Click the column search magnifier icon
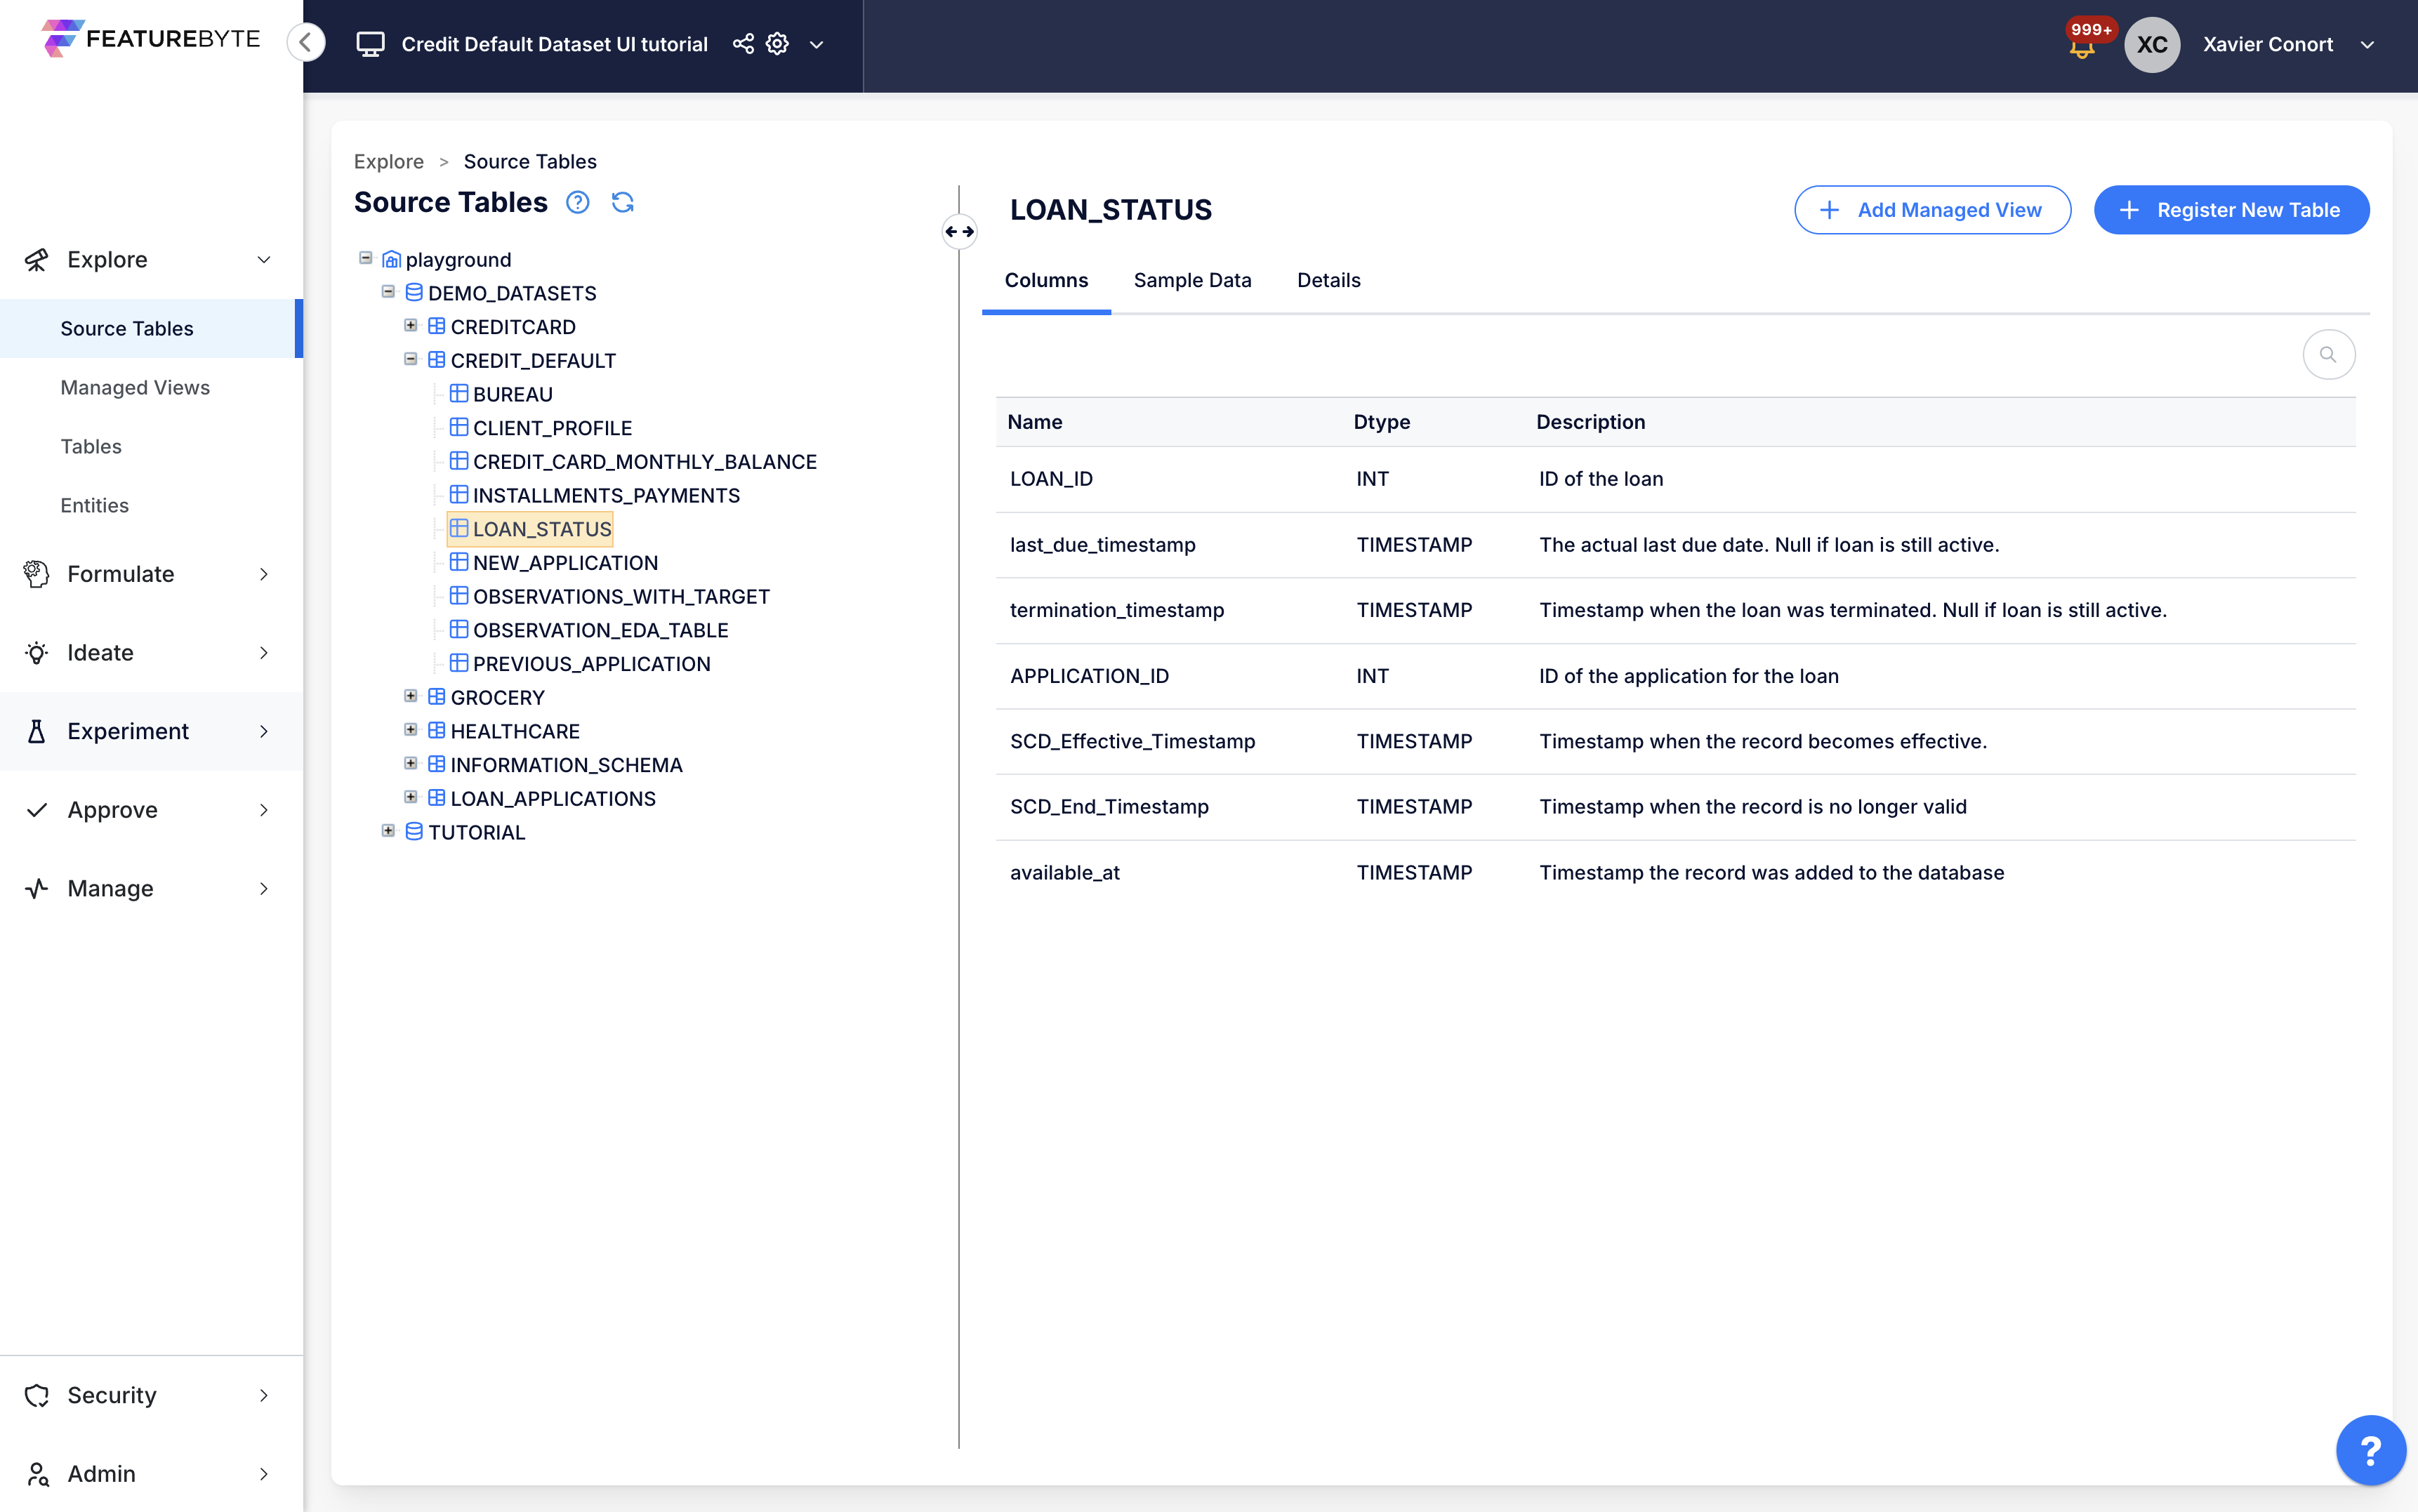This screenshot has height=1512, width=2418. pyautogui.click(x=2328, y=355)
